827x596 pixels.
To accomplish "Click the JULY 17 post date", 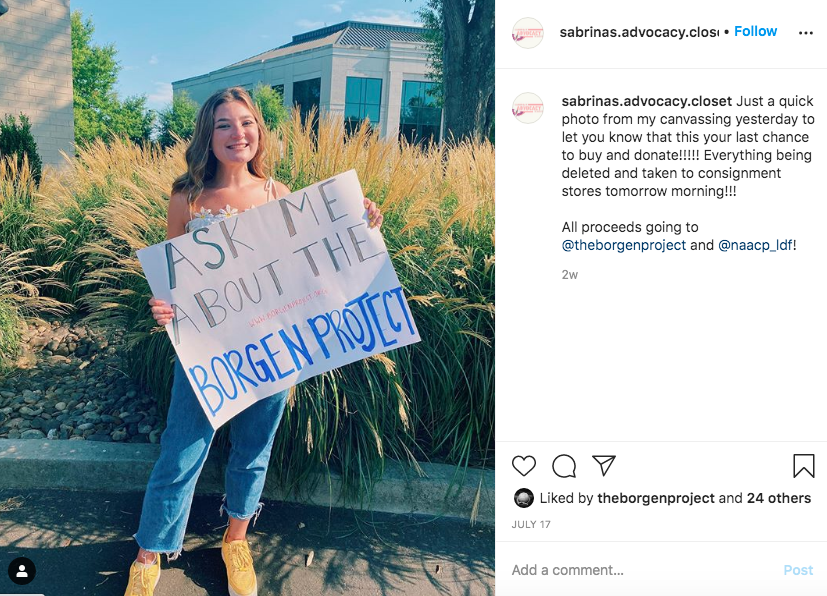I will point(531,524).
